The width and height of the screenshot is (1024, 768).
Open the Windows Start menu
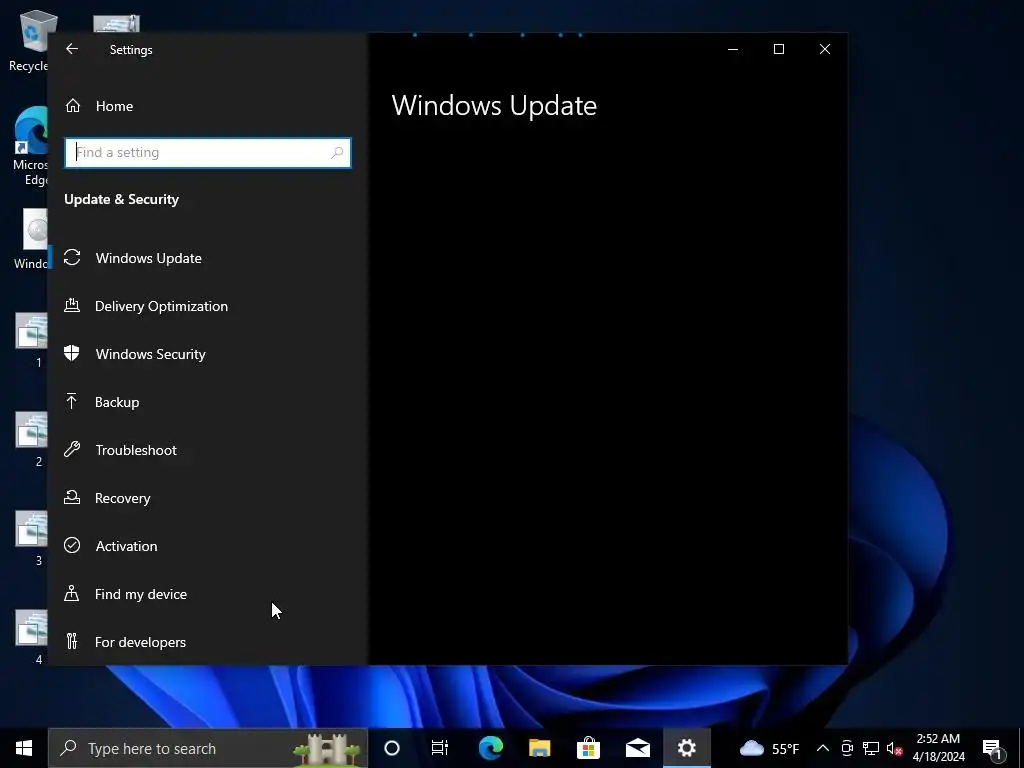point(24,748)
